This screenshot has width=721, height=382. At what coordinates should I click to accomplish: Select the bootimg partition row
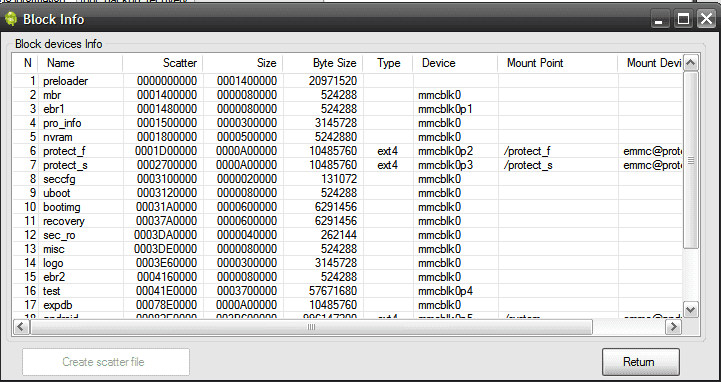pyautogui.click(x=347, y=207)
